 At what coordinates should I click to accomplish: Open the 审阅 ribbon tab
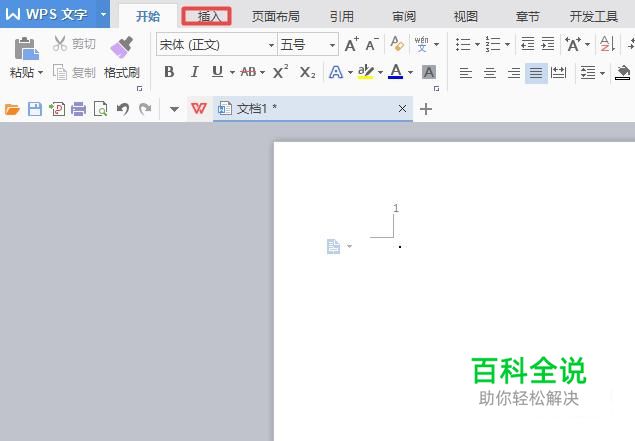point(404,17)
